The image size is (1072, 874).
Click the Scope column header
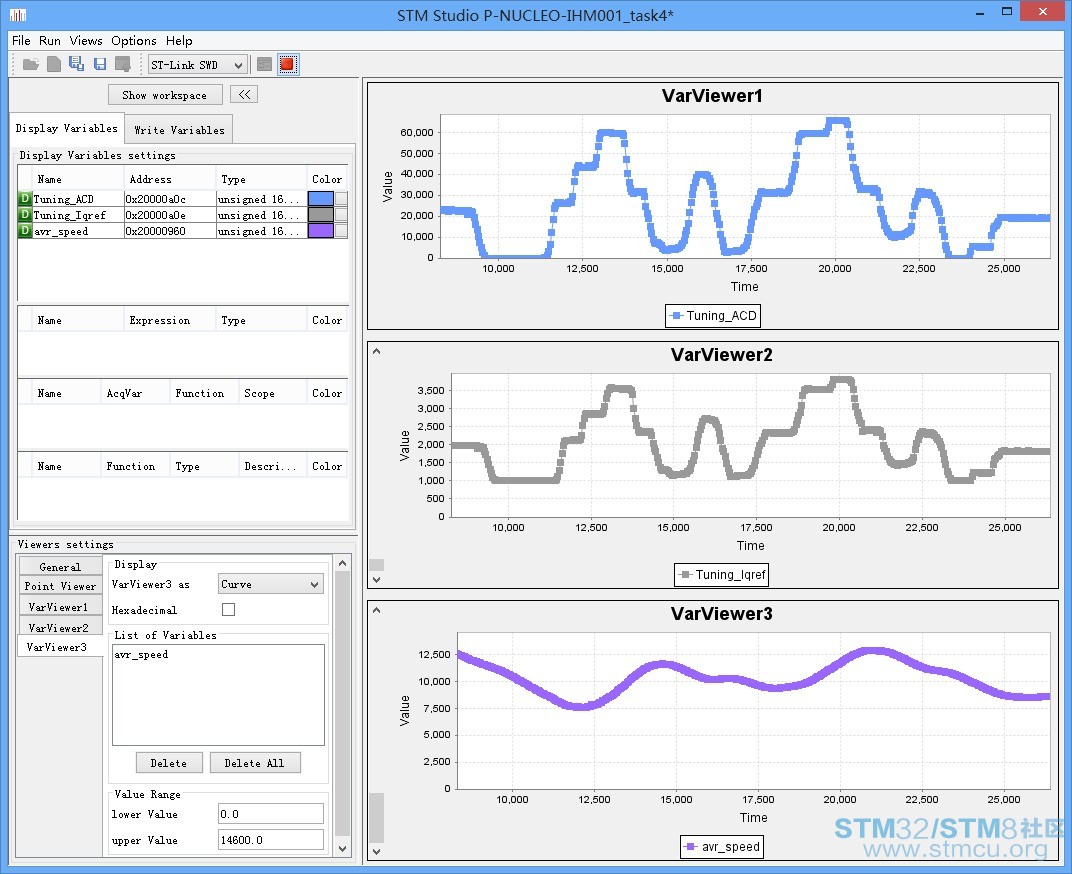pyautogui.click(x=272, y=393)
